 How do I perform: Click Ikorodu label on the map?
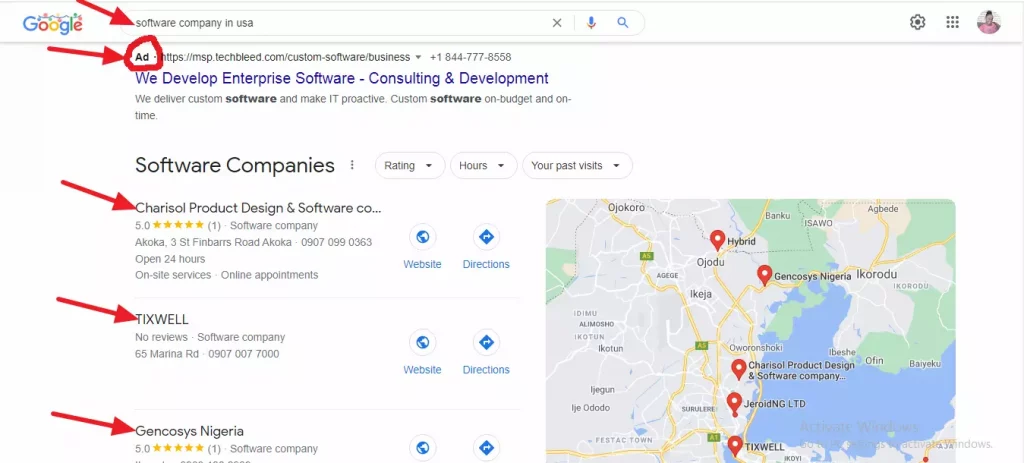pyautogui.click(x=876, y=274)
